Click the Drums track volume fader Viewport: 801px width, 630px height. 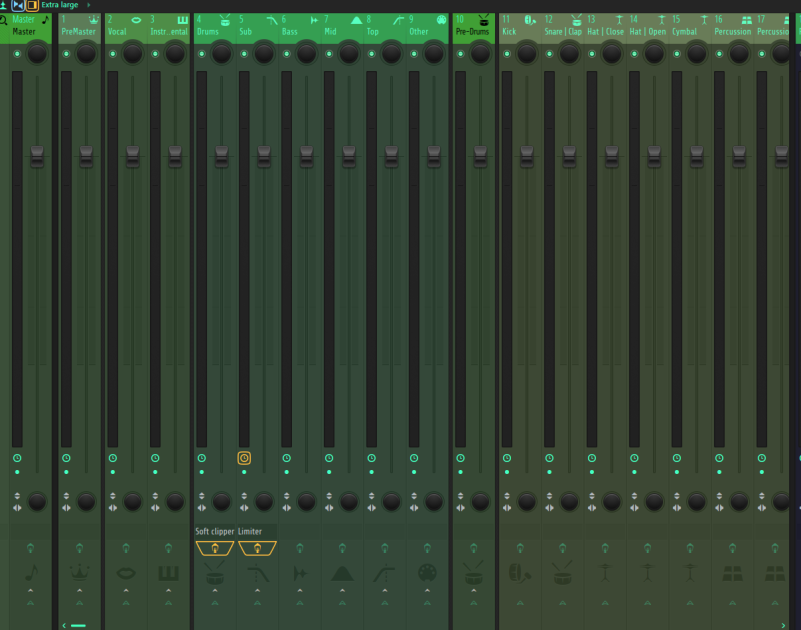(222, 156)
